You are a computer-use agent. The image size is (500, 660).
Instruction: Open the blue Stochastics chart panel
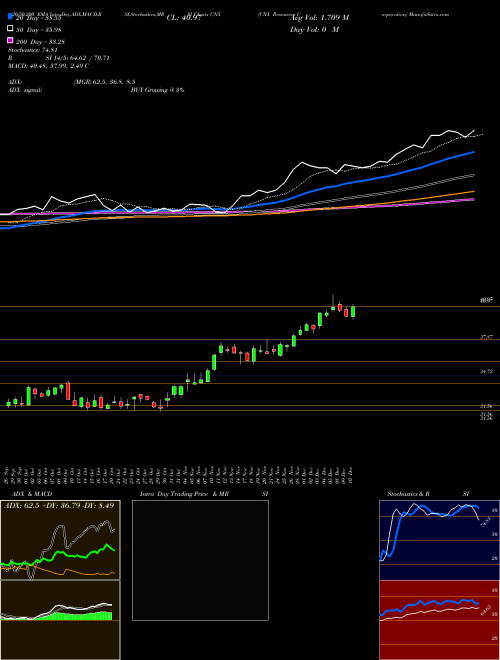coord(439,540)
